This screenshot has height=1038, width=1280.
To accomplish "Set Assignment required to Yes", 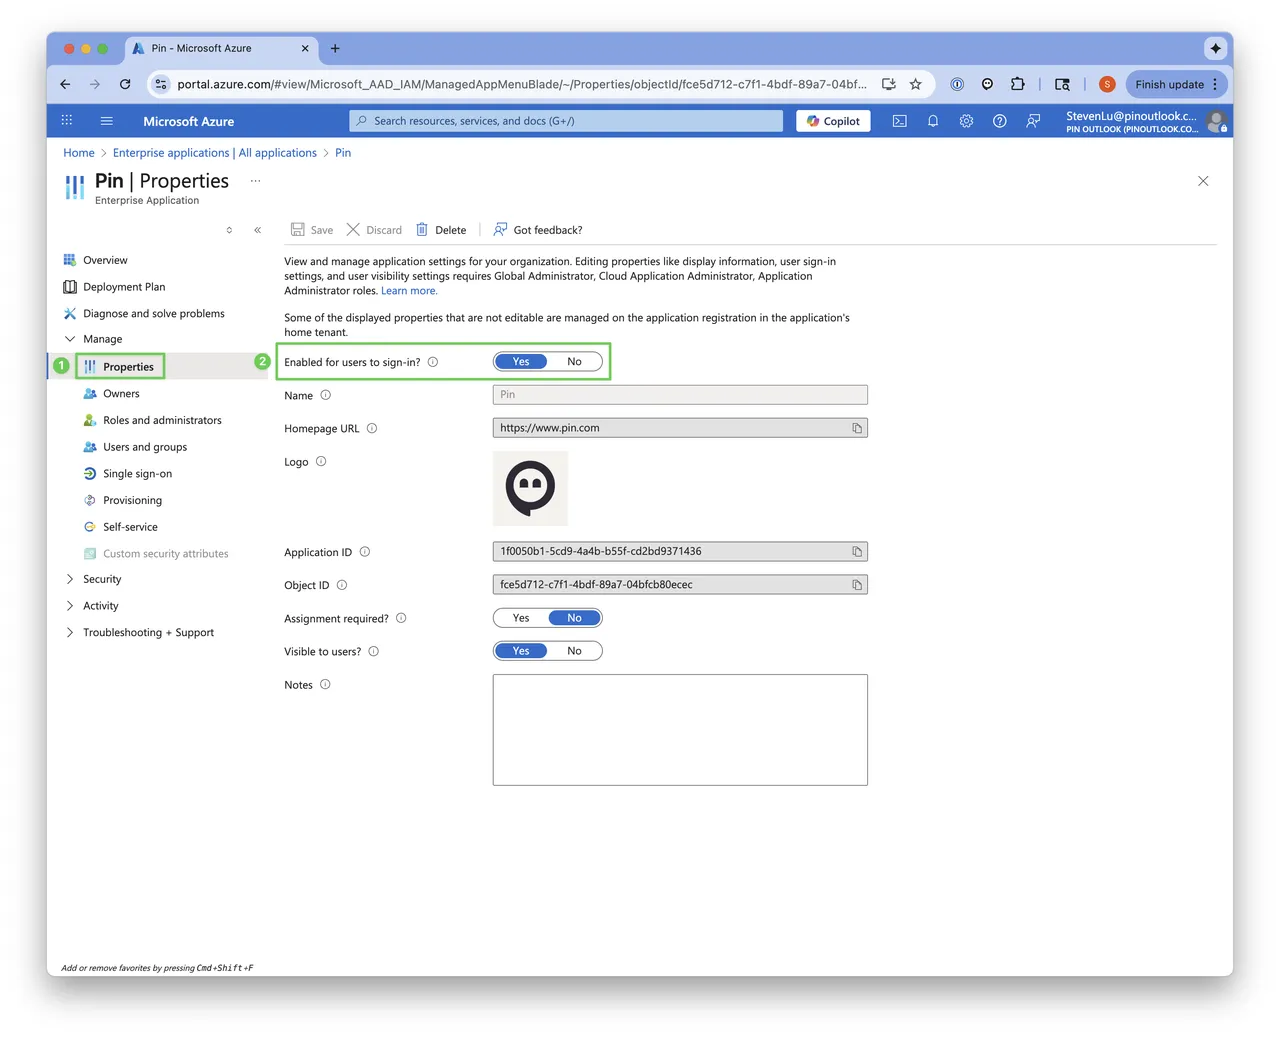I will 521,618.
